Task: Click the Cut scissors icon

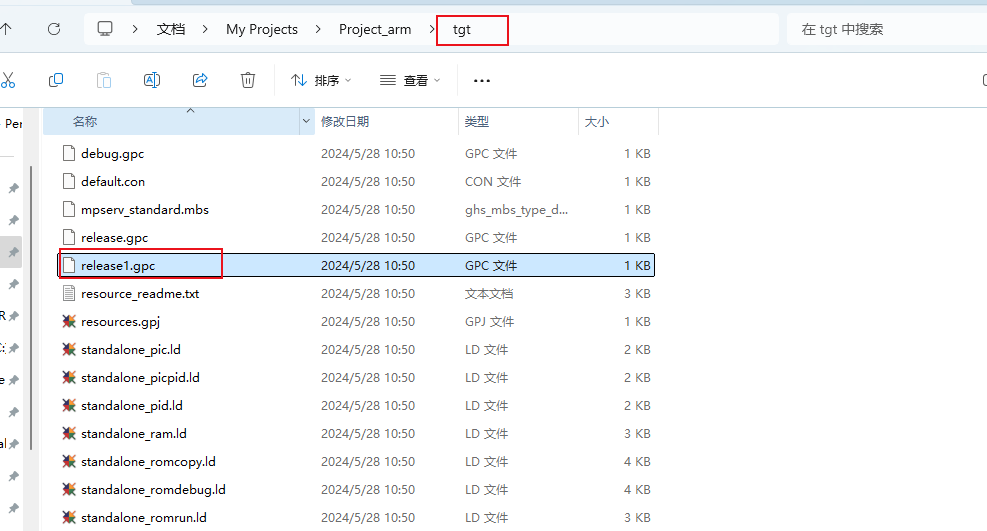Action: [x=8, y=80]
